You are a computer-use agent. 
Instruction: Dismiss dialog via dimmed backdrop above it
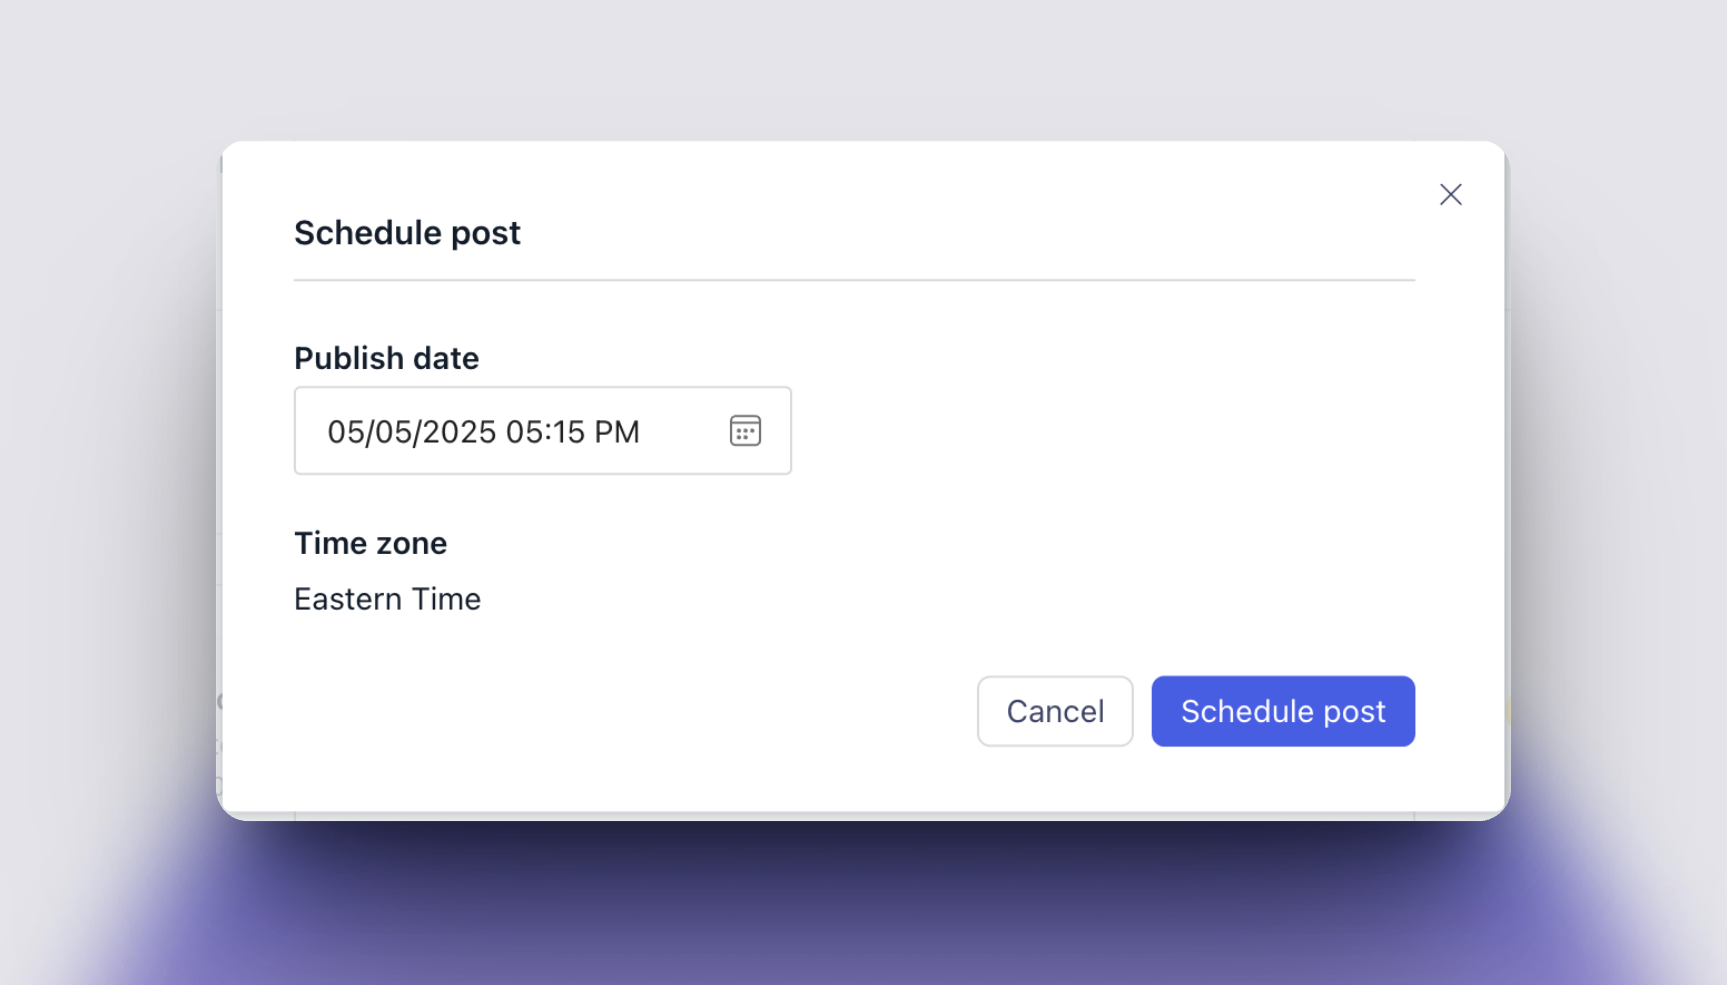click(863, 70)
